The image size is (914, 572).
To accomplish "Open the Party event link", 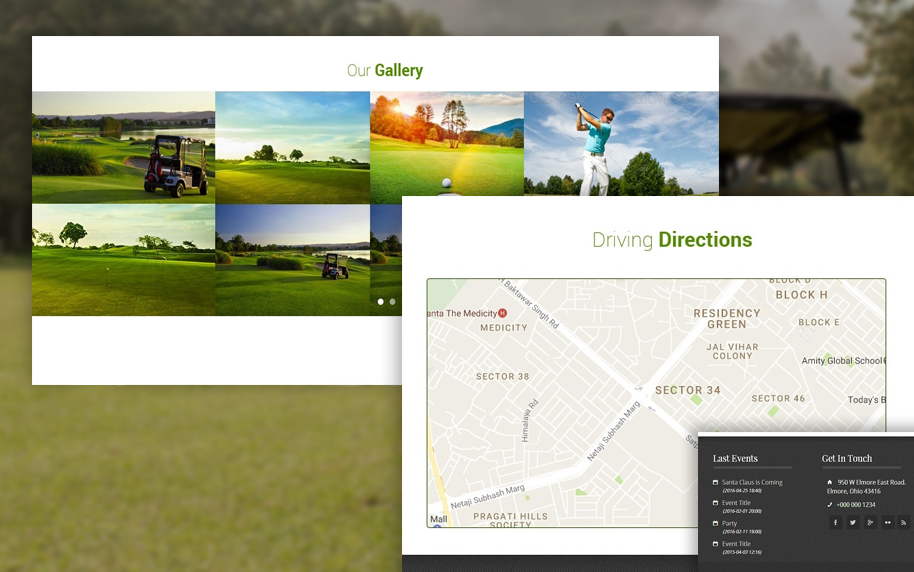I will pos(729,523).
